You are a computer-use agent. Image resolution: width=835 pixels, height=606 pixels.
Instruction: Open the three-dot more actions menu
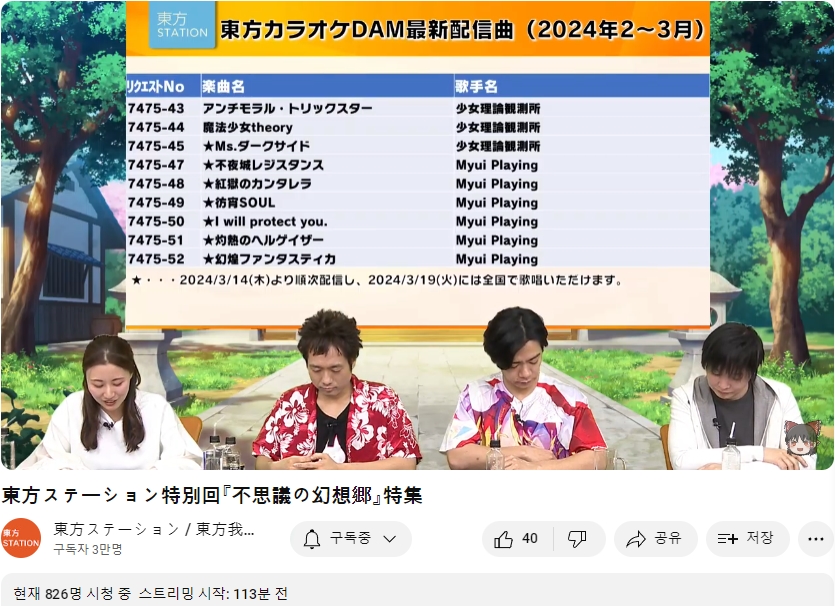[x=815, y=539]
